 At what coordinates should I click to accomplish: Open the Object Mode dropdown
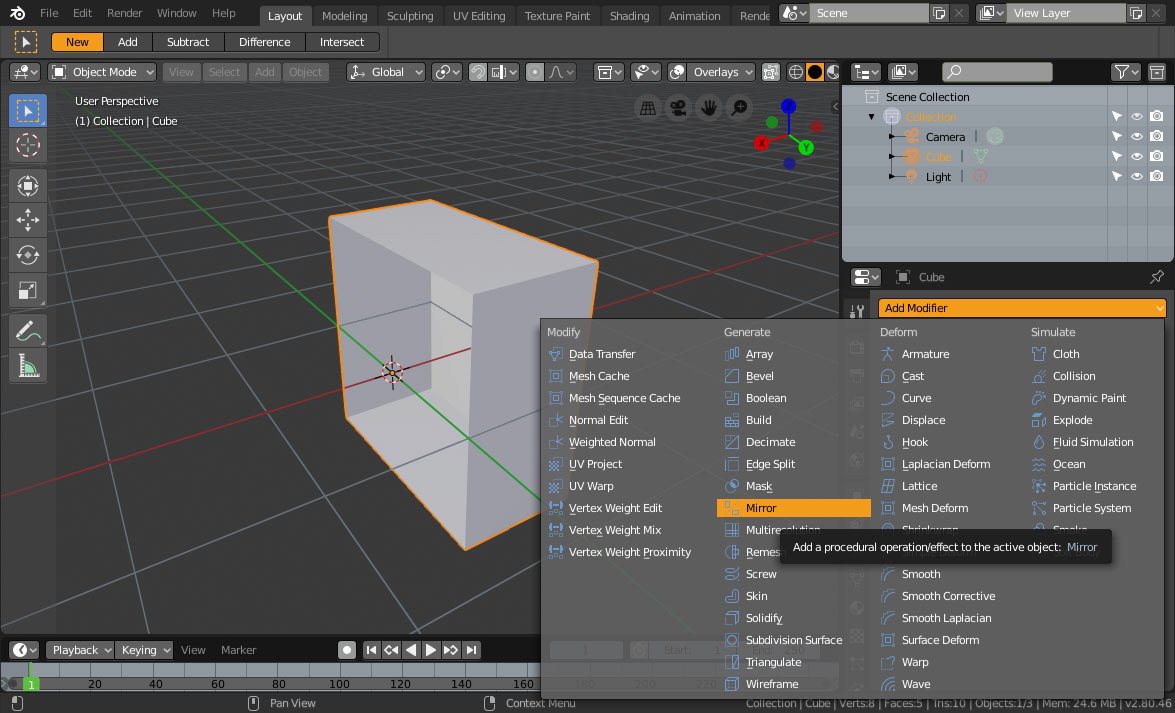[103, 72]
